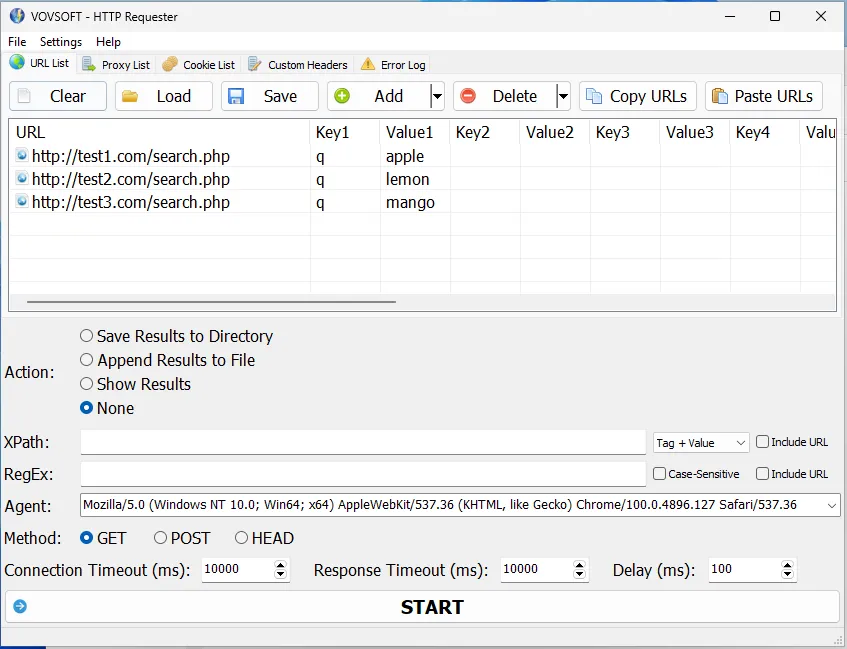Click inside the RegEx input field
Viewport: 847px width, 649px height.
[x=363, y=474]
